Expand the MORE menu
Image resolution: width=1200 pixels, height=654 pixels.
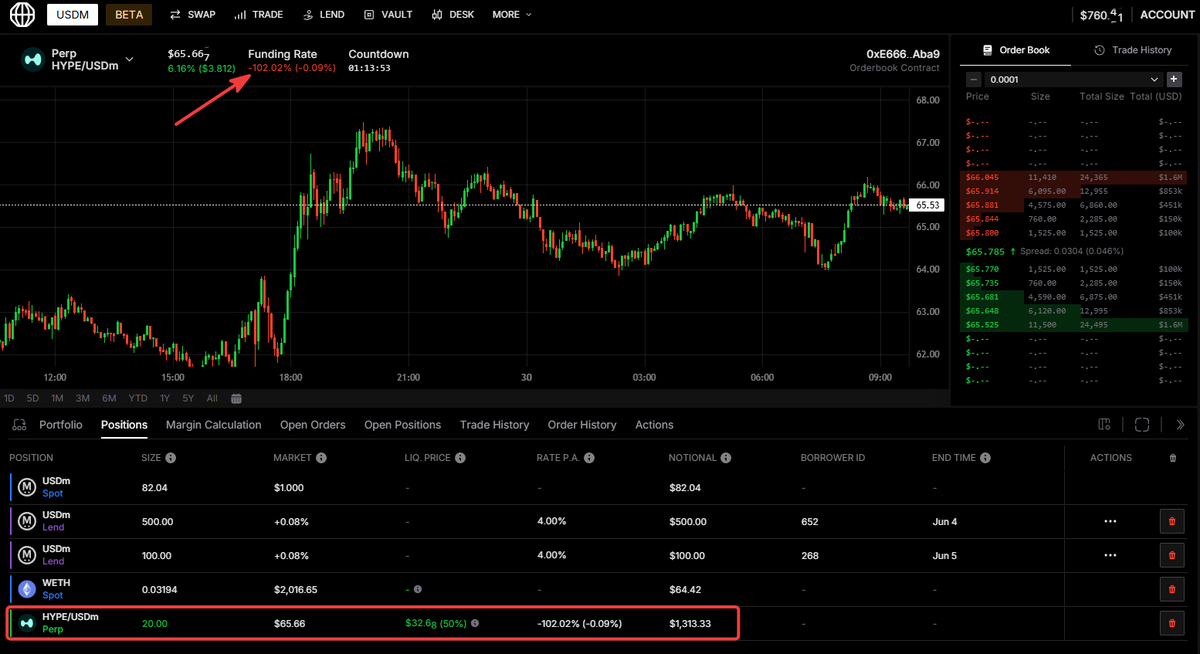pos(512,15)
